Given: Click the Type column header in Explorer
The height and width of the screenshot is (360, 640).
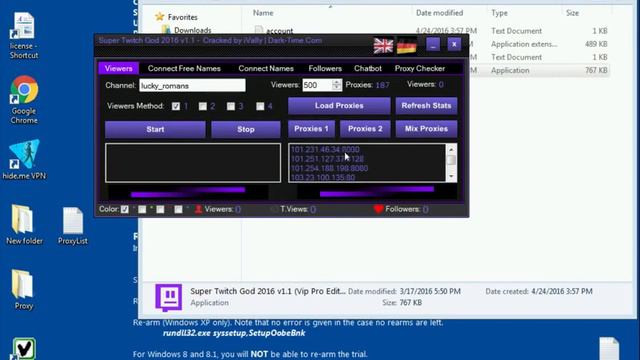Looking at the screenshot, I should [x=499, y=13].
